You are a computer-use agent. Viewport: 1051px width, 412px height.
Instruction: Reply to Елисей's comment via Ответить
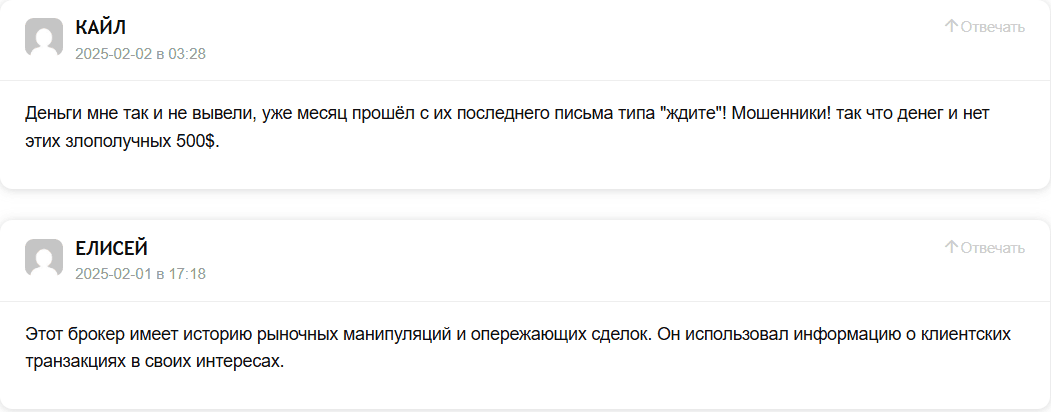point(992,248)
